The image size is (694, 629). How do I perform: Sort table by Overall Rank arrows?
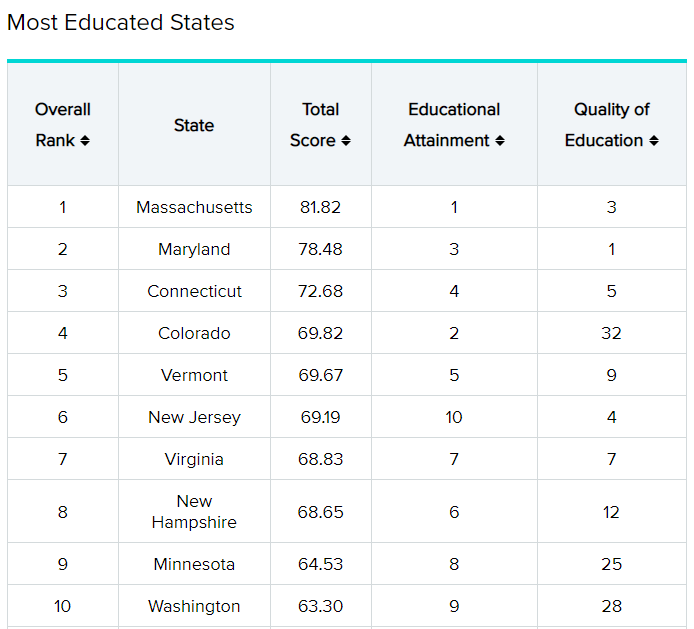[85, 141]
